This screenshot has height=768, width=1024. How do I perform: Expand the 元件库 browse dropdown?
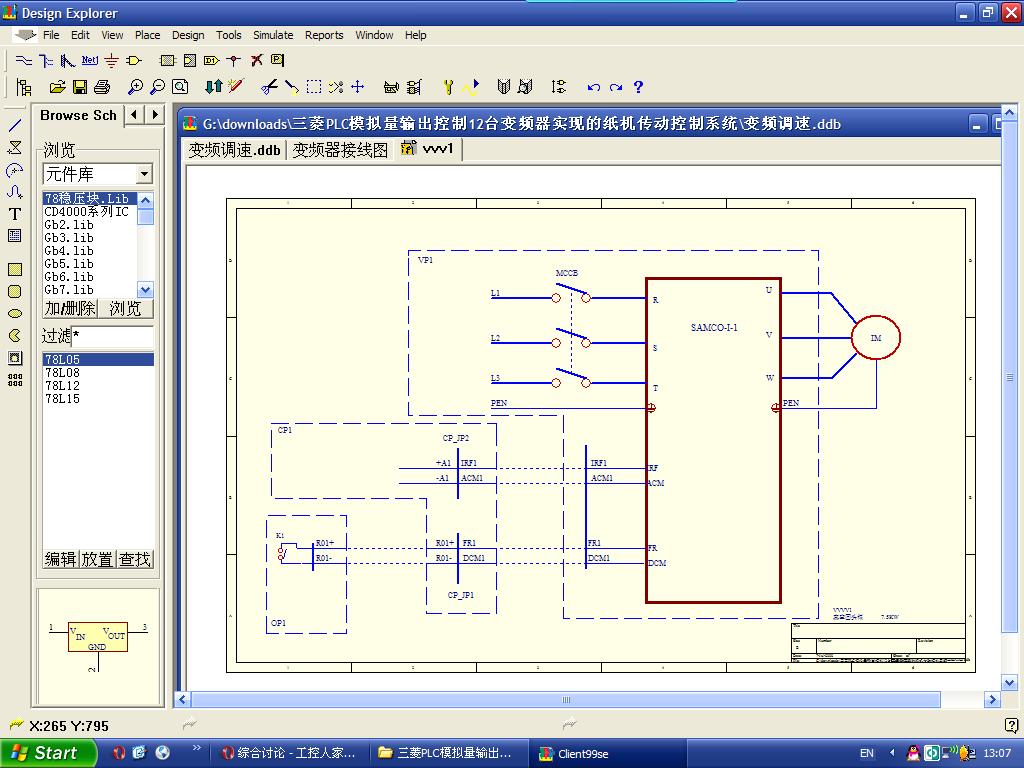[x=144, y=174]
